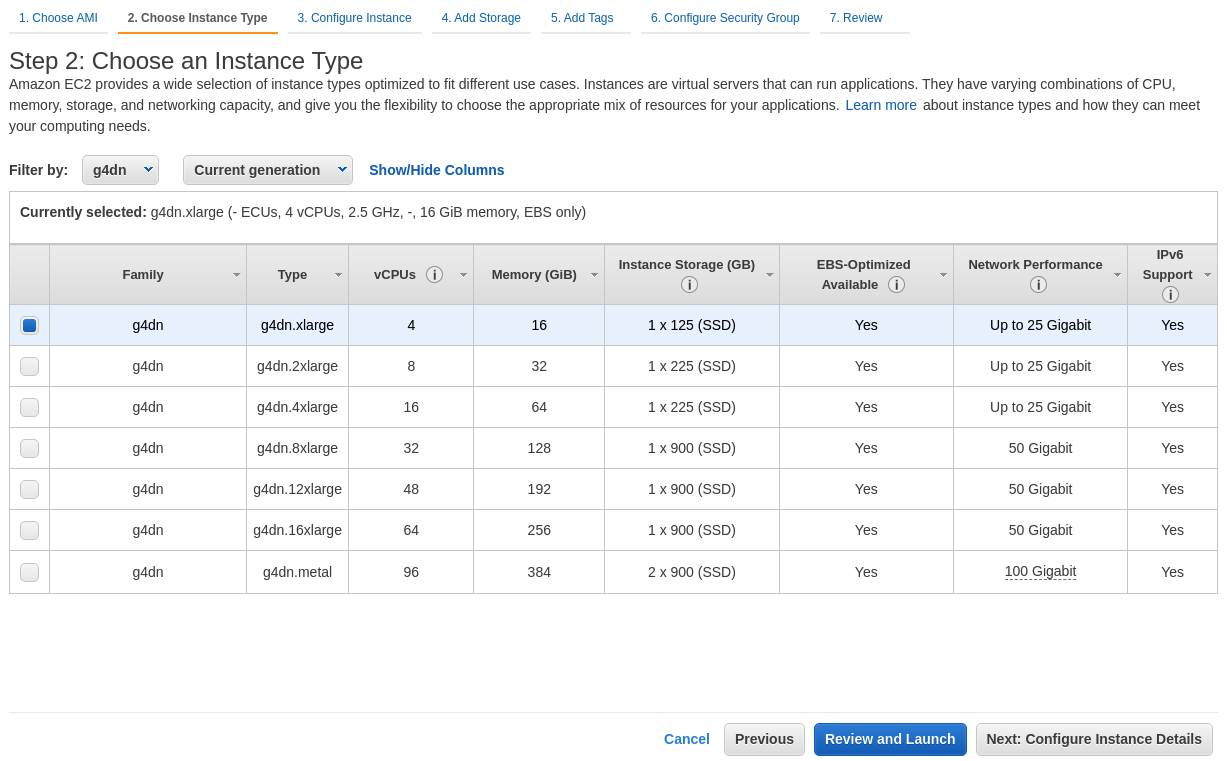Uncheck the selected g4dn.xlarge checkbox
The image size is (1227, 761).
tap(29, 325)
